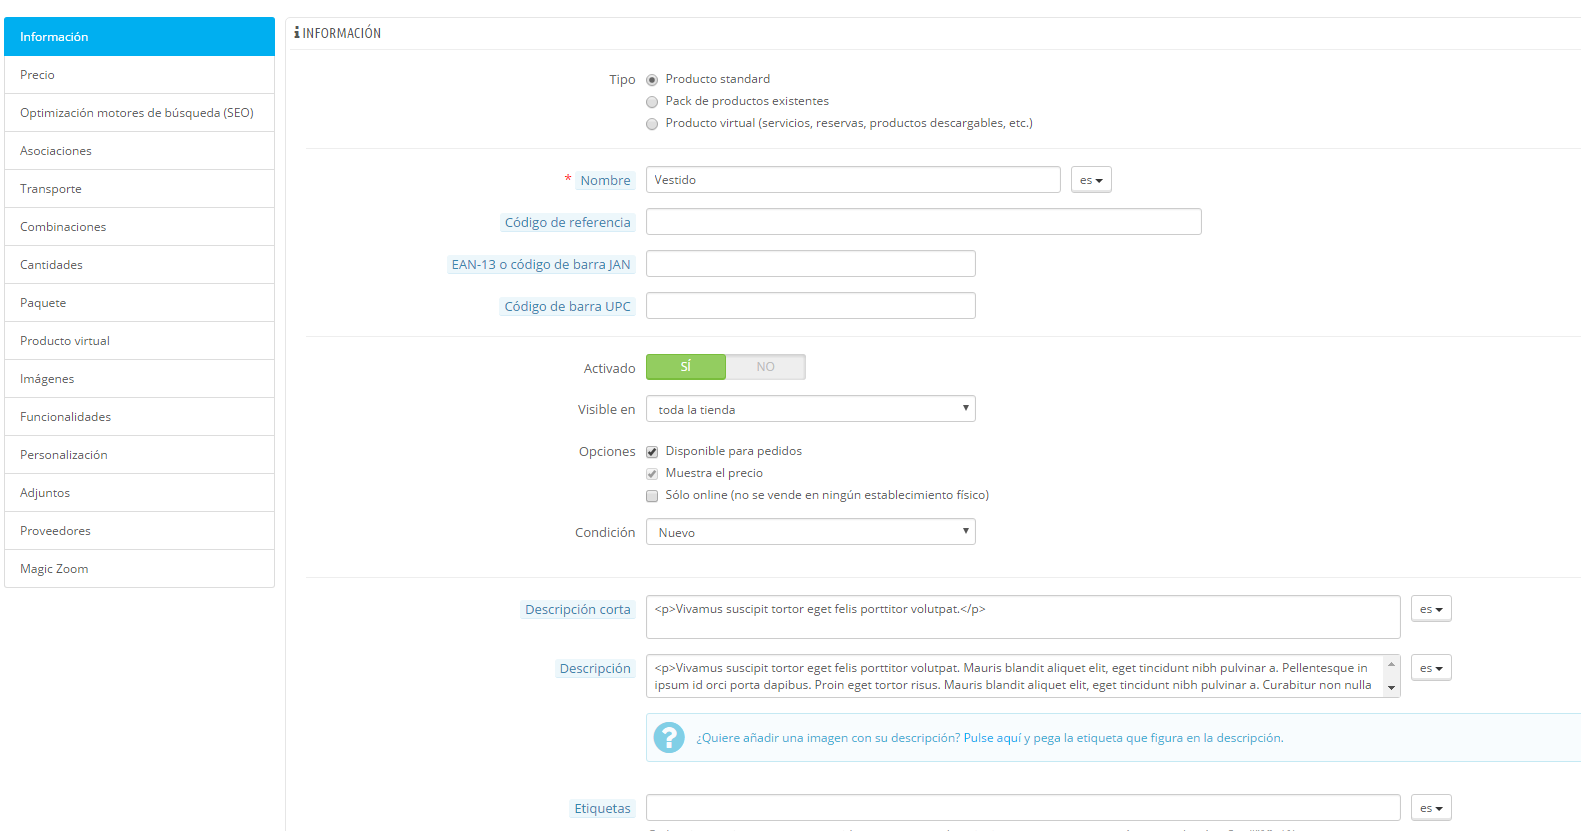This screenshot has height=831, width=1581.
Task: Open language dropdown next to Nombre field
Action: (x=1091, y=180)
